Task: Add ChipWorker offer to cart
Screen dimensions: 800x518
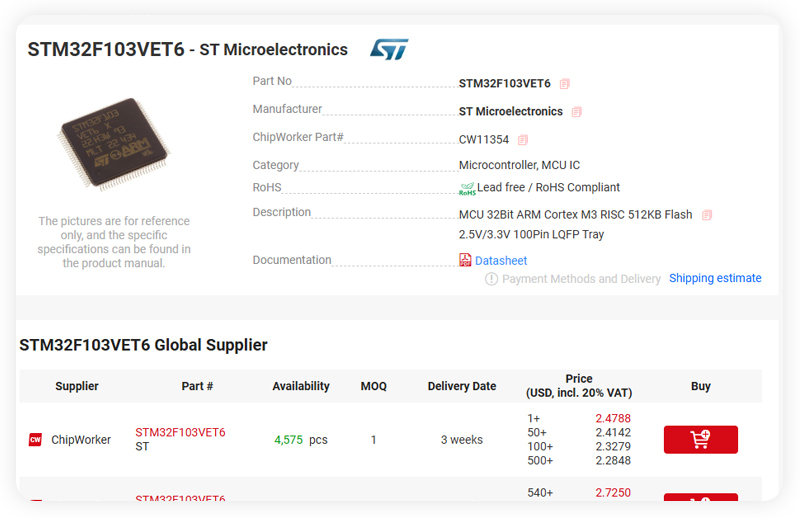Action: (x=701, y=439)
